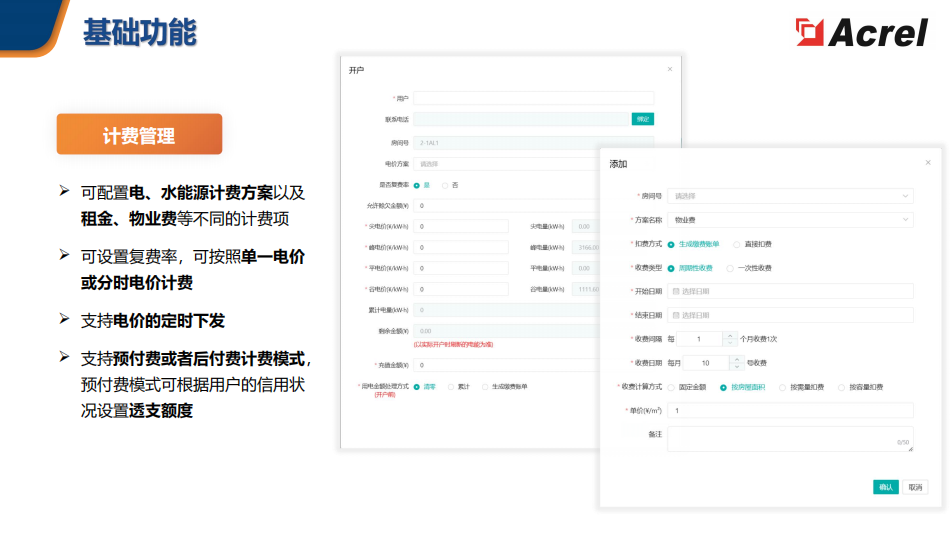
Task: Click the 收费日期 day number field
Action: point(706,363)
